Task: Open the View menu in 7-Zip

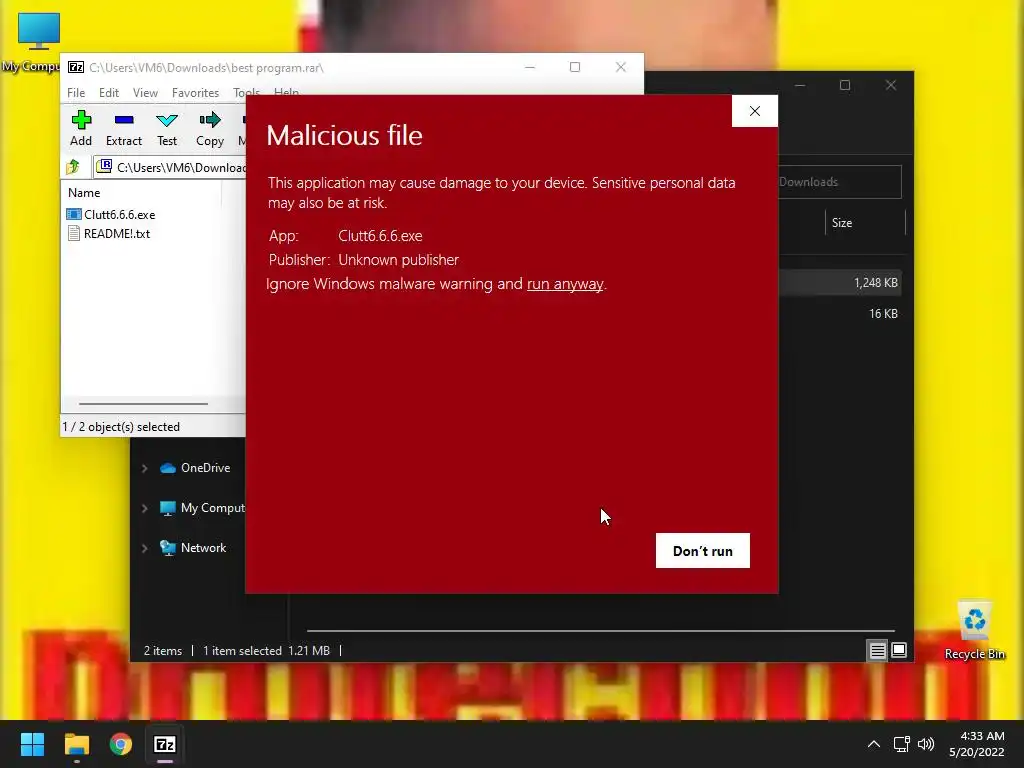Action: click(145, 93)
